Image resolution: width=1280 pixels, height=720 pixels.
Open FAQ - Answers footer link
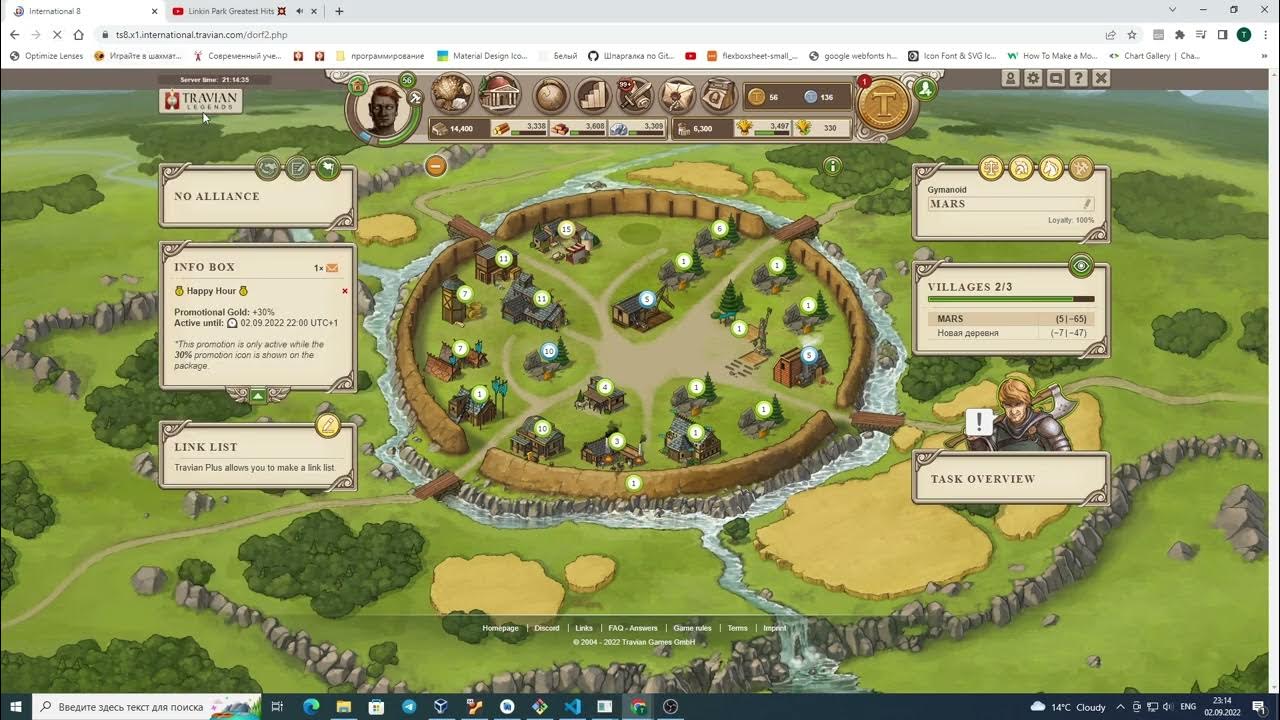pyautogui.click(x=633, y=628)
